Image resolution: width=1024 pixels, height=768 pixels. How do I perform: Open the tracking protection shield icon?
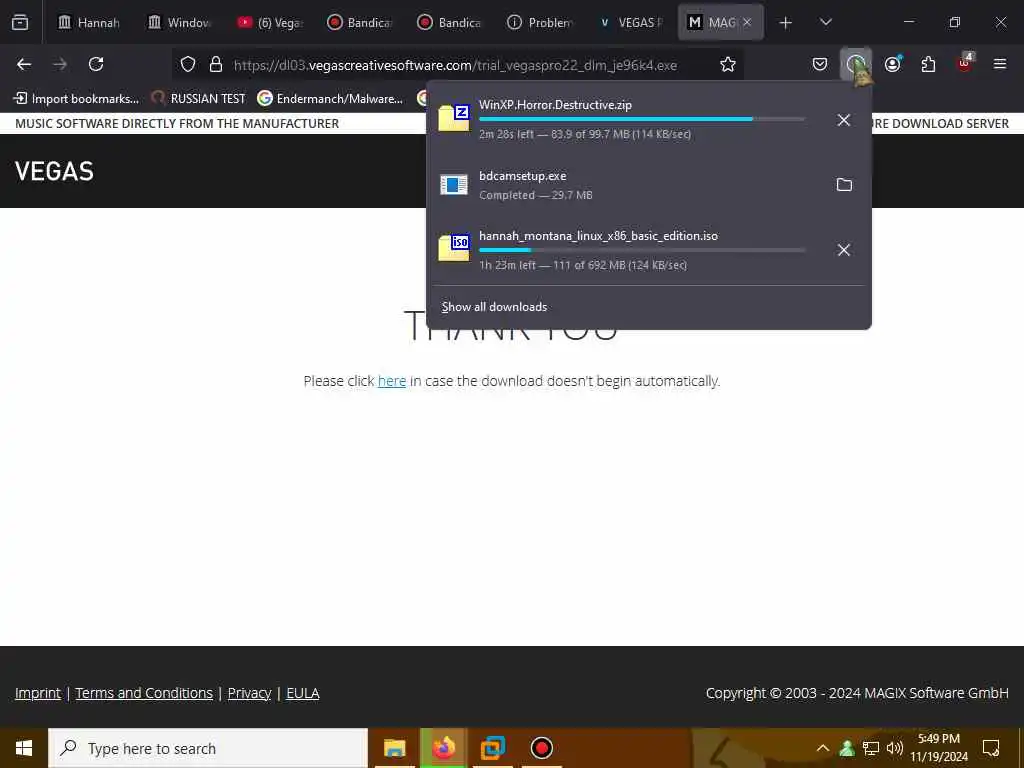tap(188, 64)
